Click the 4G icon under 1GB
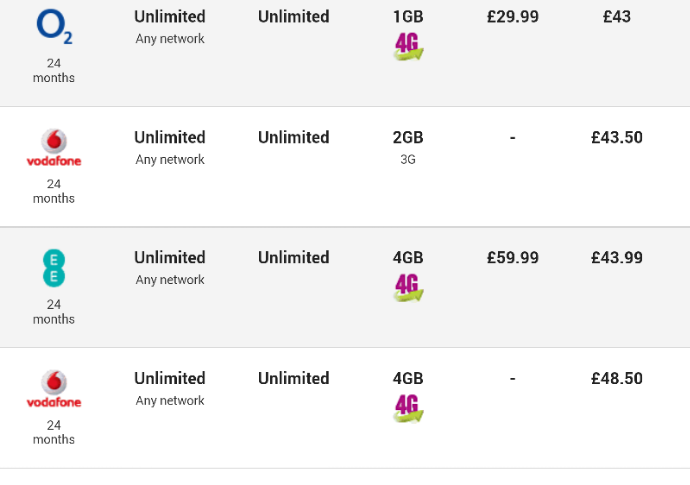The width and height of the screenshot is (690, 485). click(408, 46)
